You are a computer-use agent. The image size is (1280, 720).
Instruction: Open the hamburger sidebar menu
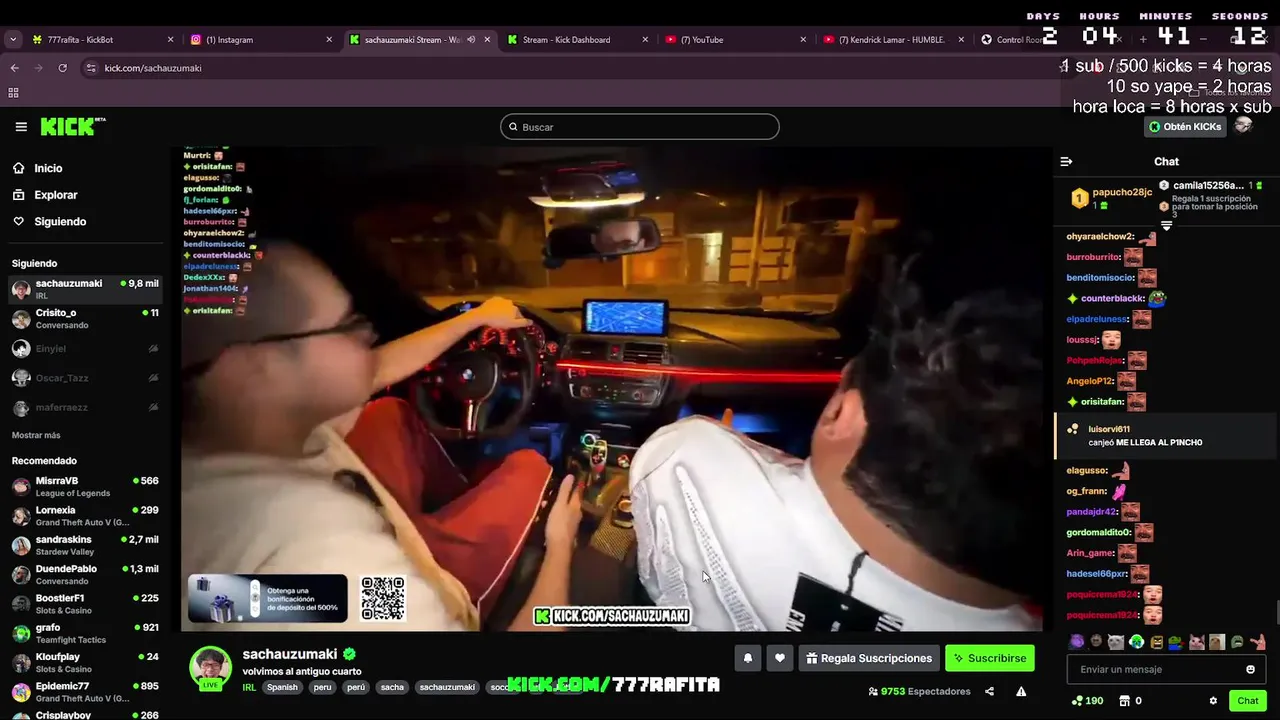pos(21,127)
